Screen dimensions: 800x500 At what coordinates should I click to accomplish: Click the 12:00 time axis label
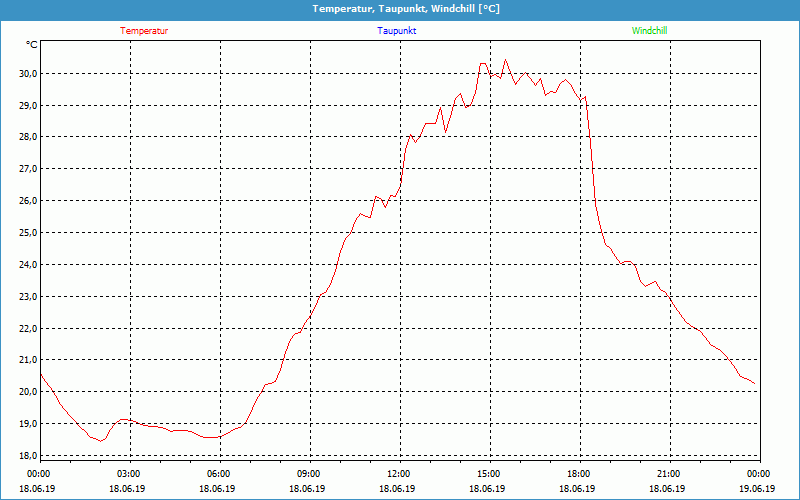[x=398, y=474]
